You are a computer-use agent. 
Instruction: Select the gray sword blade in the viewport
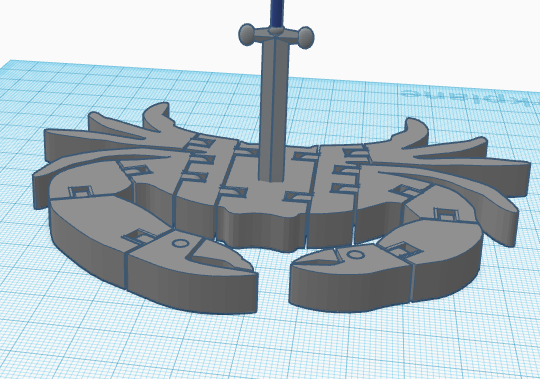pos(274,110)
